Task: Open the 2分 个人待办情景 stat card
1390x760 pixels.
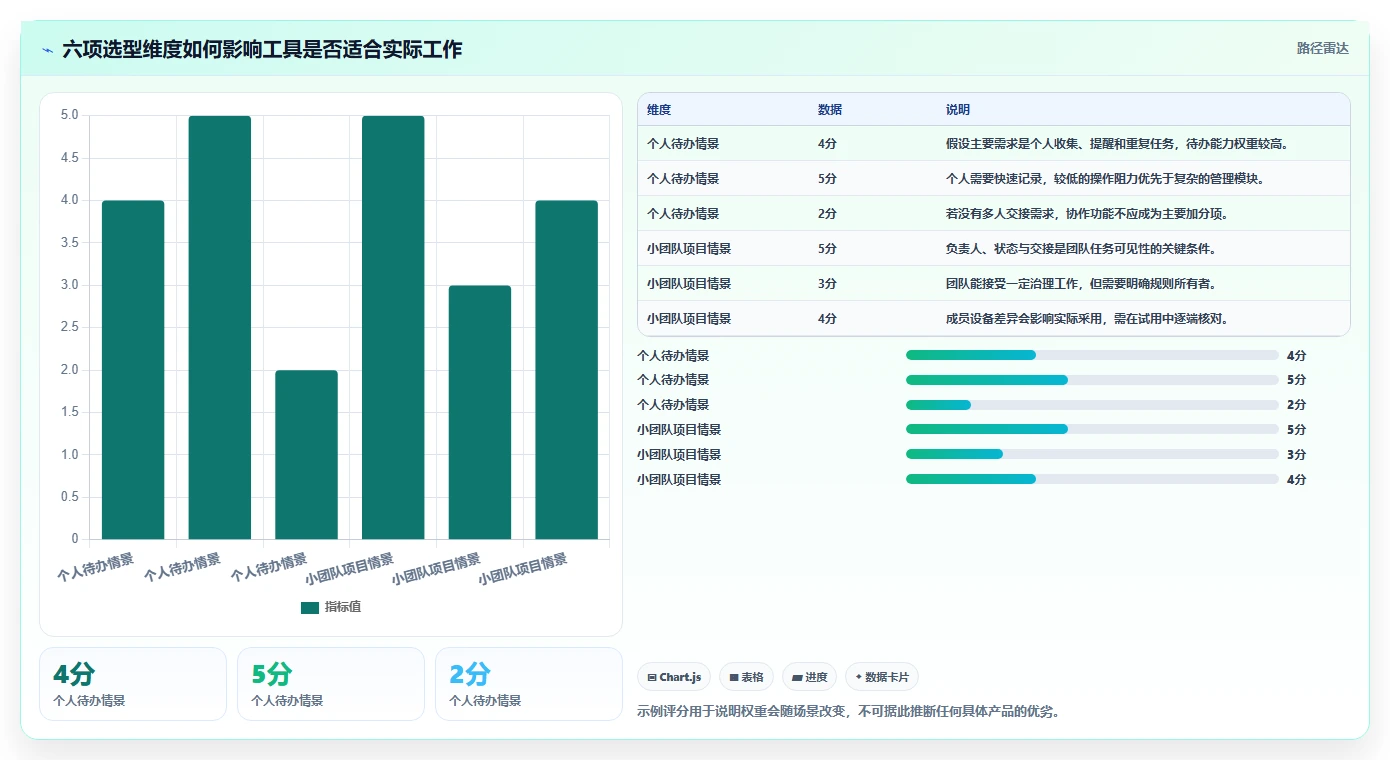Action: pyautogui.click(x=529, y=684)
